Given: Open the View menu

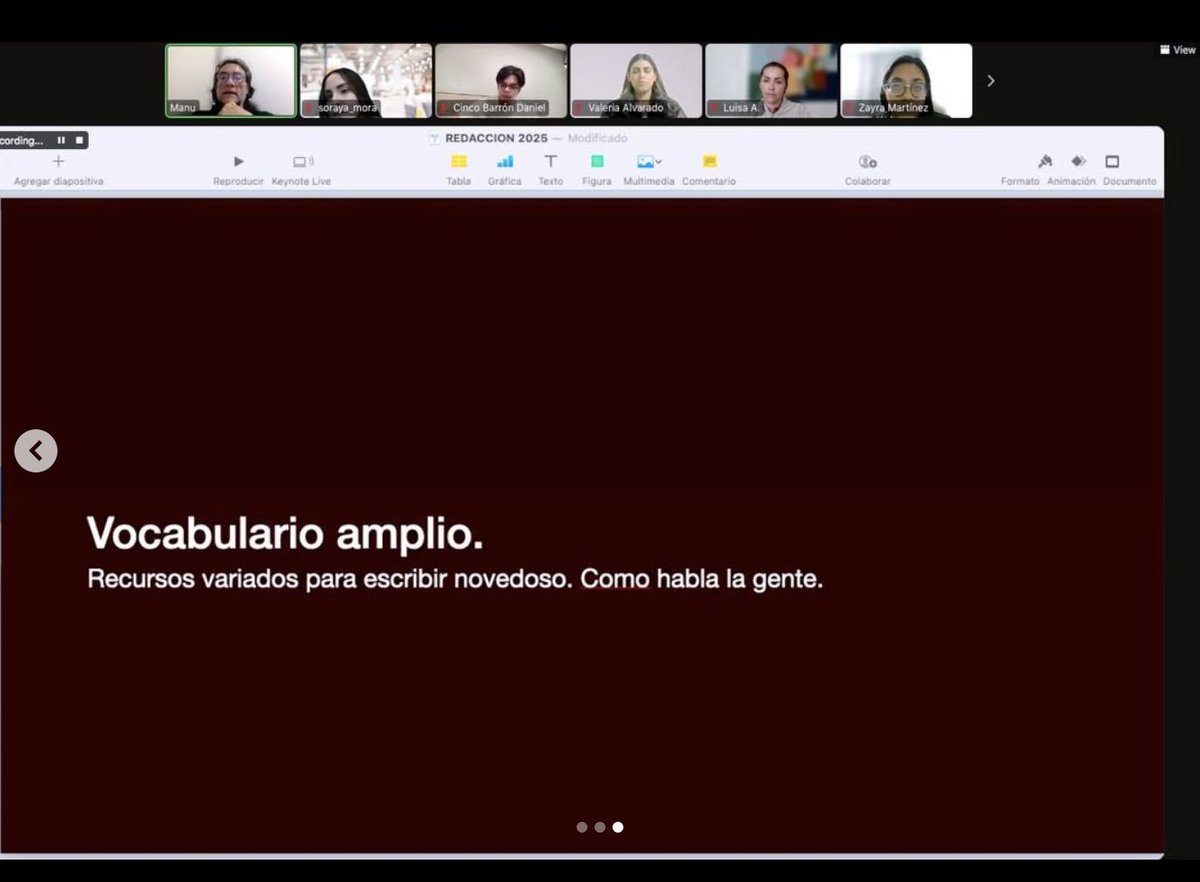Looking at the screenshot, I should click(1177, 50).
